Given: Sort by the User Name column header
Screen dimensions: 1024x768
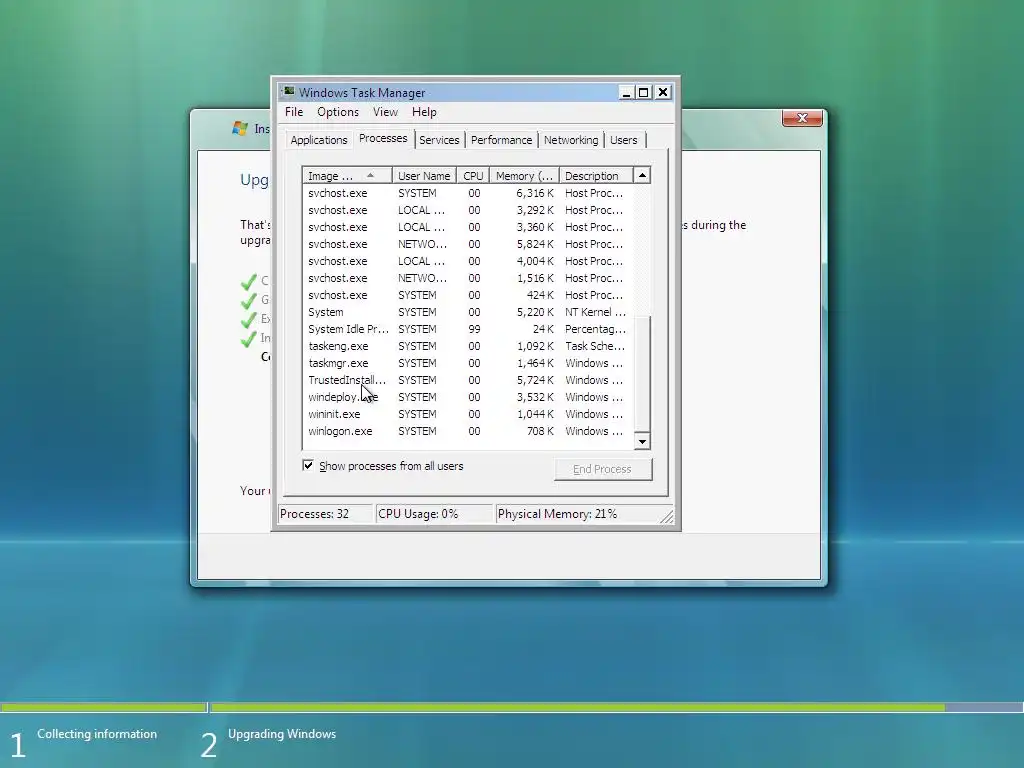Looking at the screenshot, I should tap(424, 176).
